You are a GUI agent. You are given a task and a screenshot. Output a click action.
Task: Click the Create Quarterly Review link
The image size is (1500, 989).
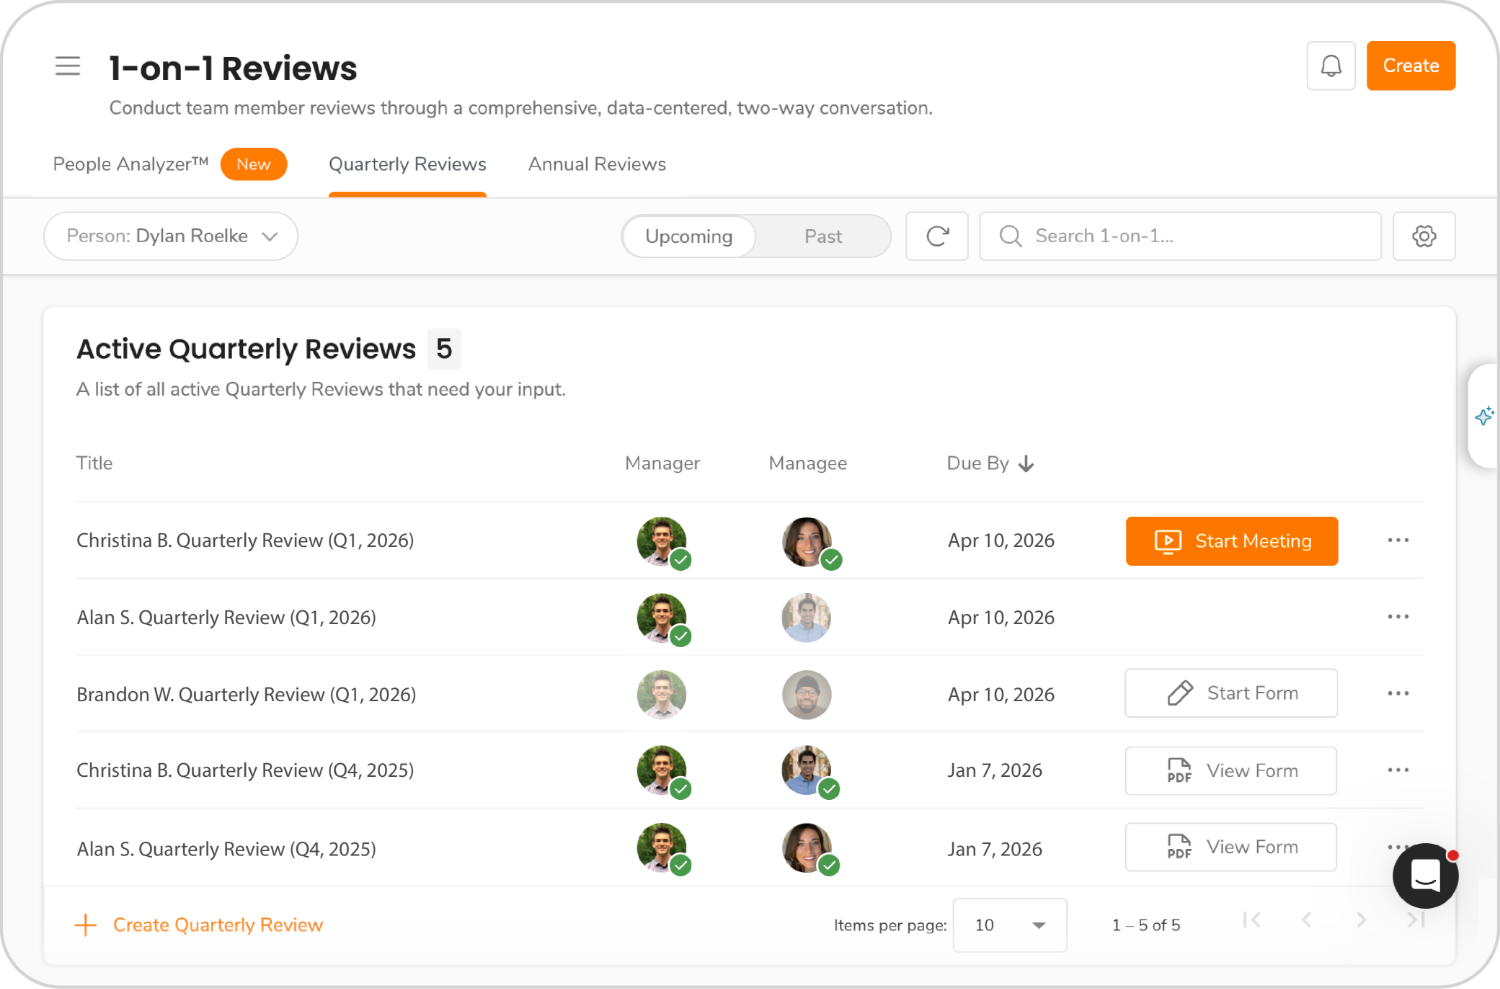(x=200, y=925)
